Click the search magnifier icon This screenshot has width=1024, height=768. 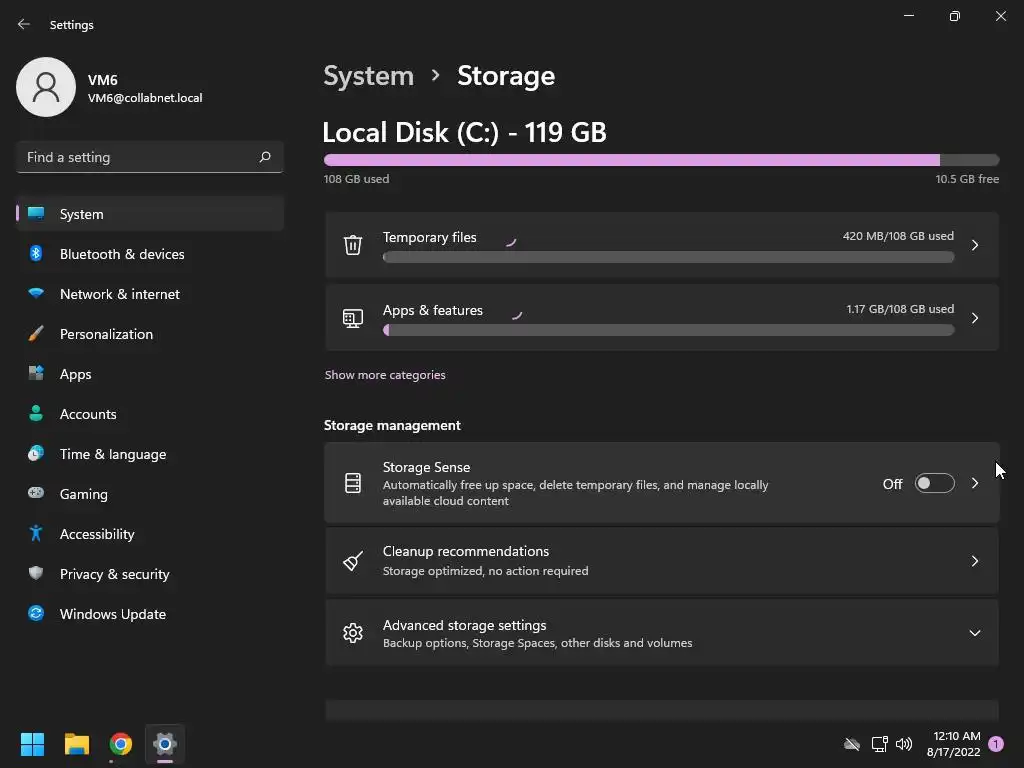265,157
